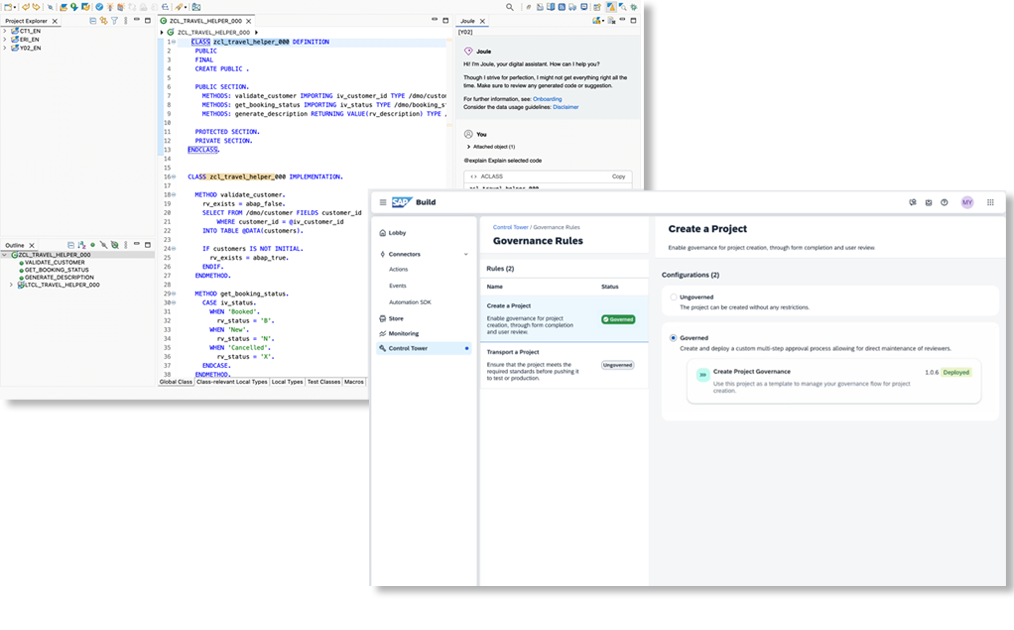Expand the LTCL_TRAVEL_HELPER_000 outline node
The height and width of the screenshot is (630, 1014).
pos(12,285)
